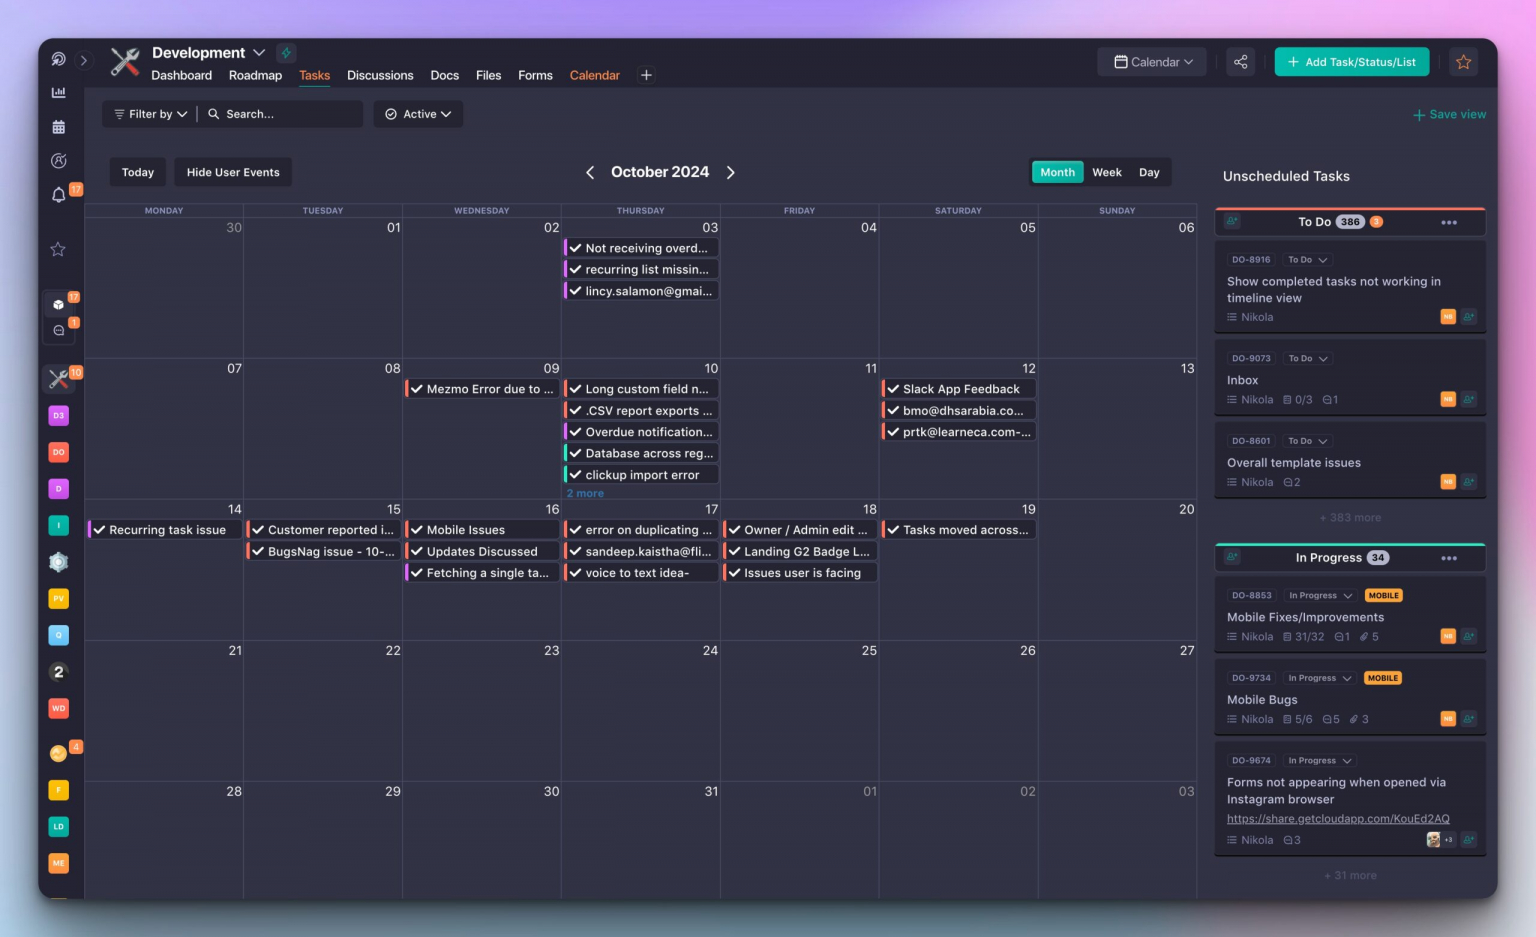
Task: Toggle check on 'Mobile Issues' task
Action: 417,530
